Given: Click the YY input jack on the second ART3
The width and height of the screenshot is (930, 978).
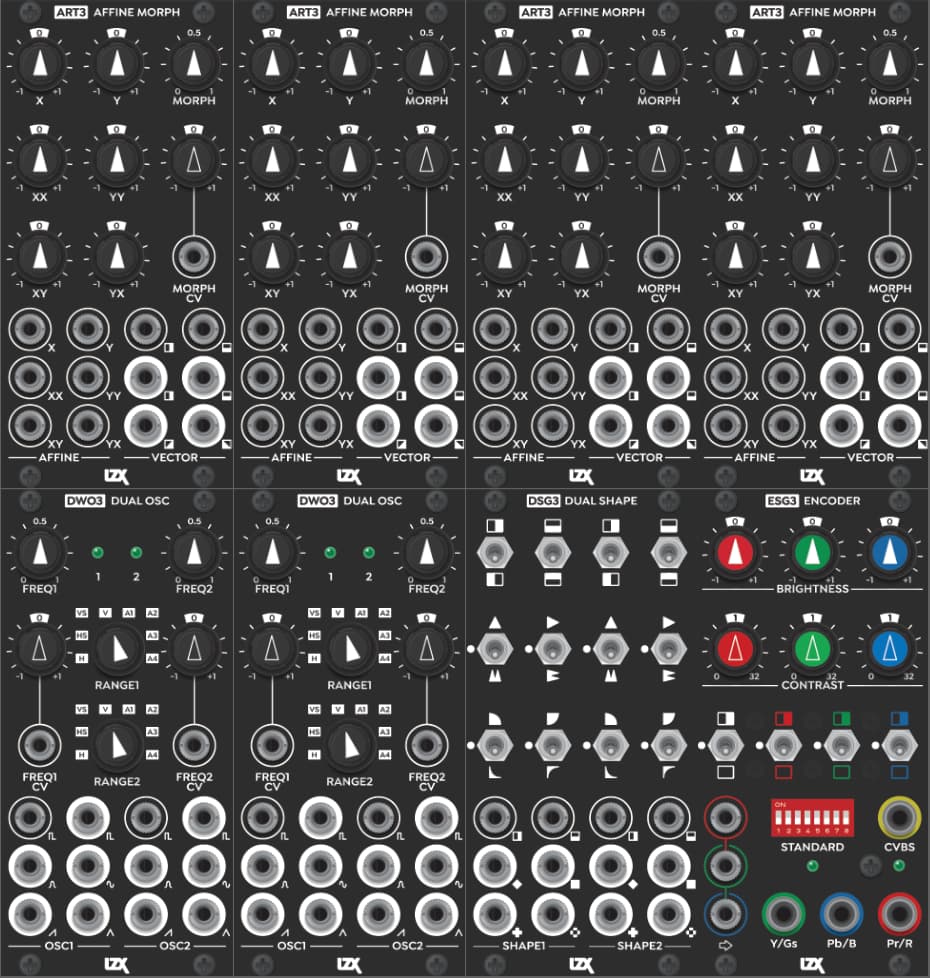Looking at the screenshot, I should coord(320,377).
